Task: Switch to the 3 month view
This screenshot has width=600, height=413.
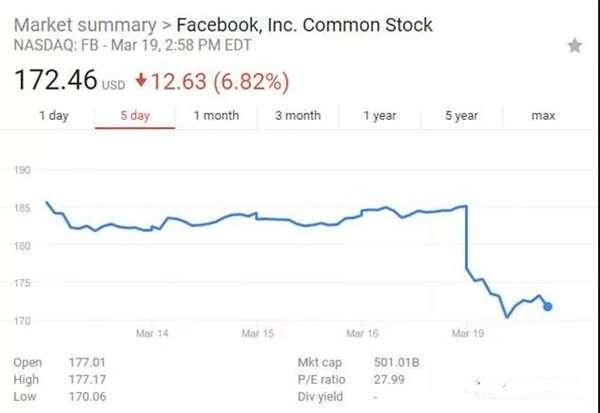Action: (297, 116)
